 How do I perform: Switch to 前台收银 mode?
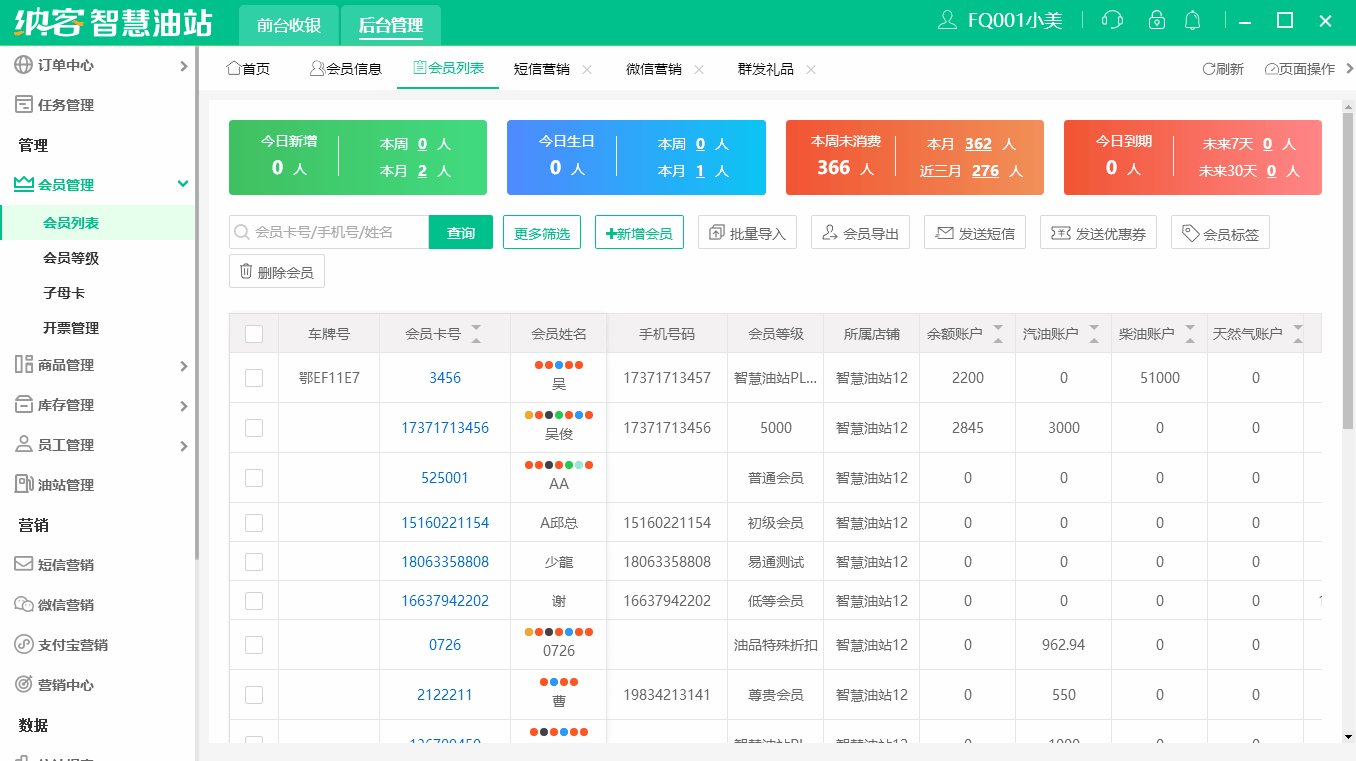(x=288, y=24)
